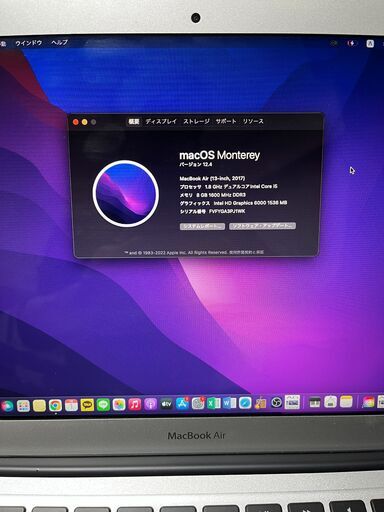Click the 'macOS Monterey' title text
Viewport: 384px width, 512px height.
[x=220, y=155]
